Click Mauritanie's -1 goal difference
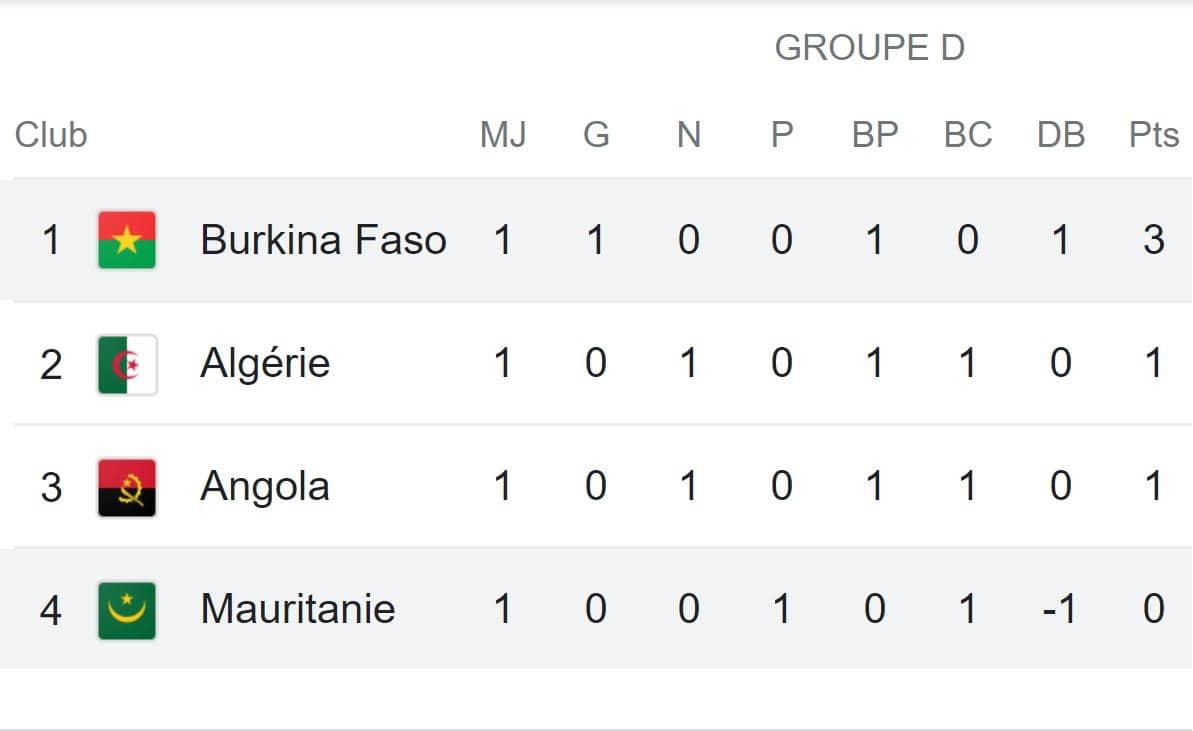1193x731 pixels. [x=1059, y=609]
